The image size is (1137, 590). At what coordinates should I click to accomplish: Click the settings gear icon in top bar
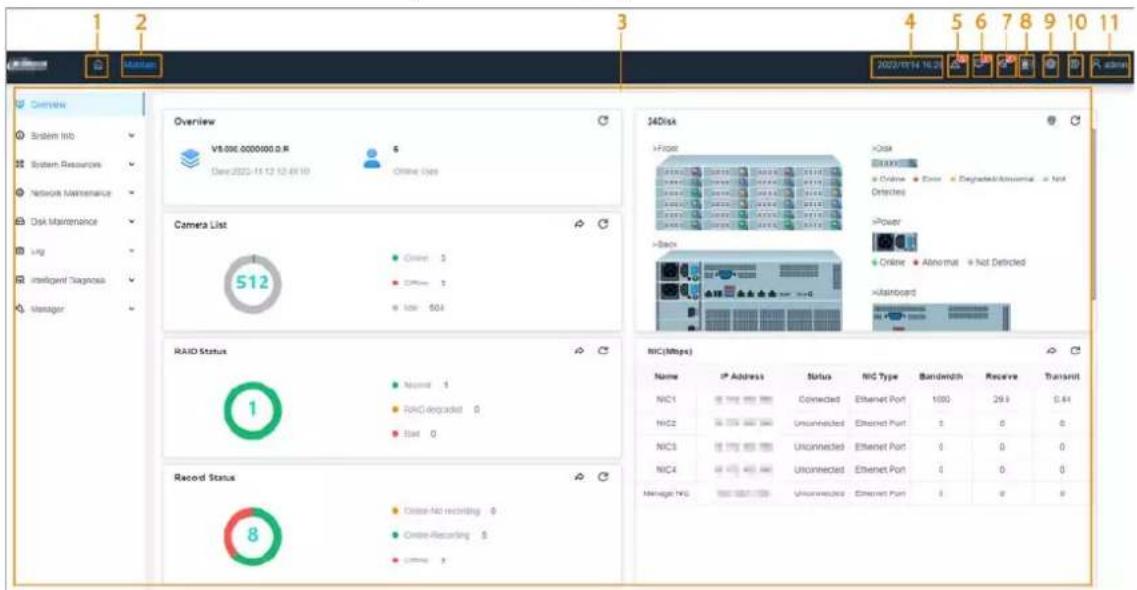click(1051, 65)
